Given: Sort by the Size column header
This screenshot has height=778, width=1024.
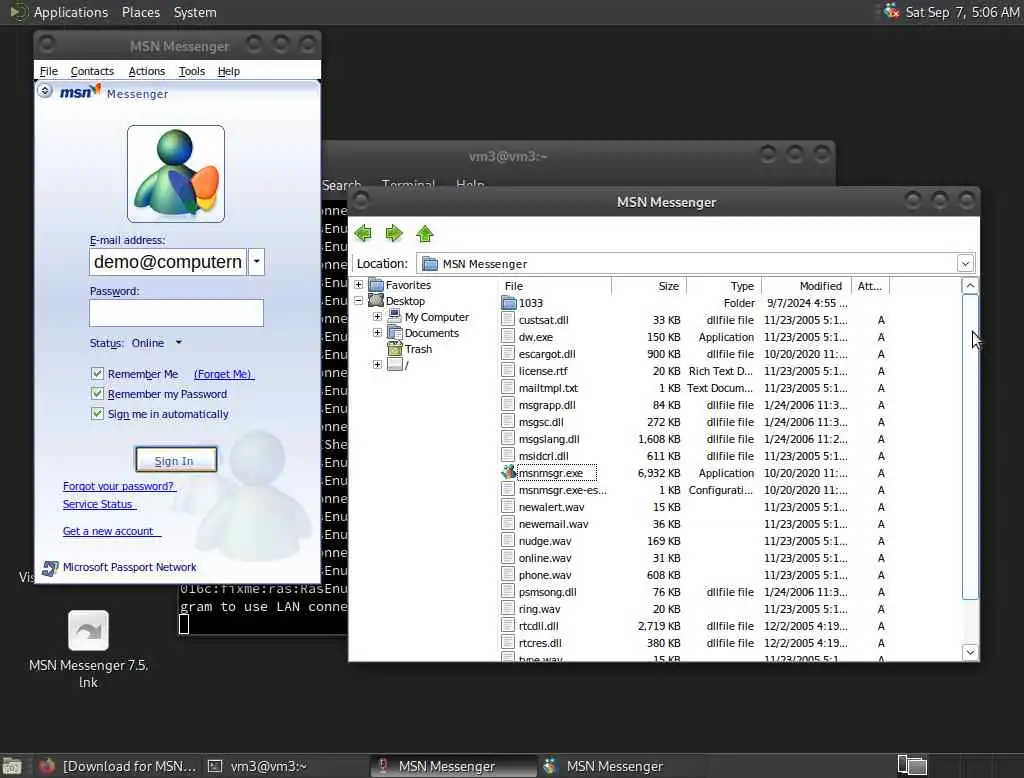Looking at the screenshot, I should point(648,285).
